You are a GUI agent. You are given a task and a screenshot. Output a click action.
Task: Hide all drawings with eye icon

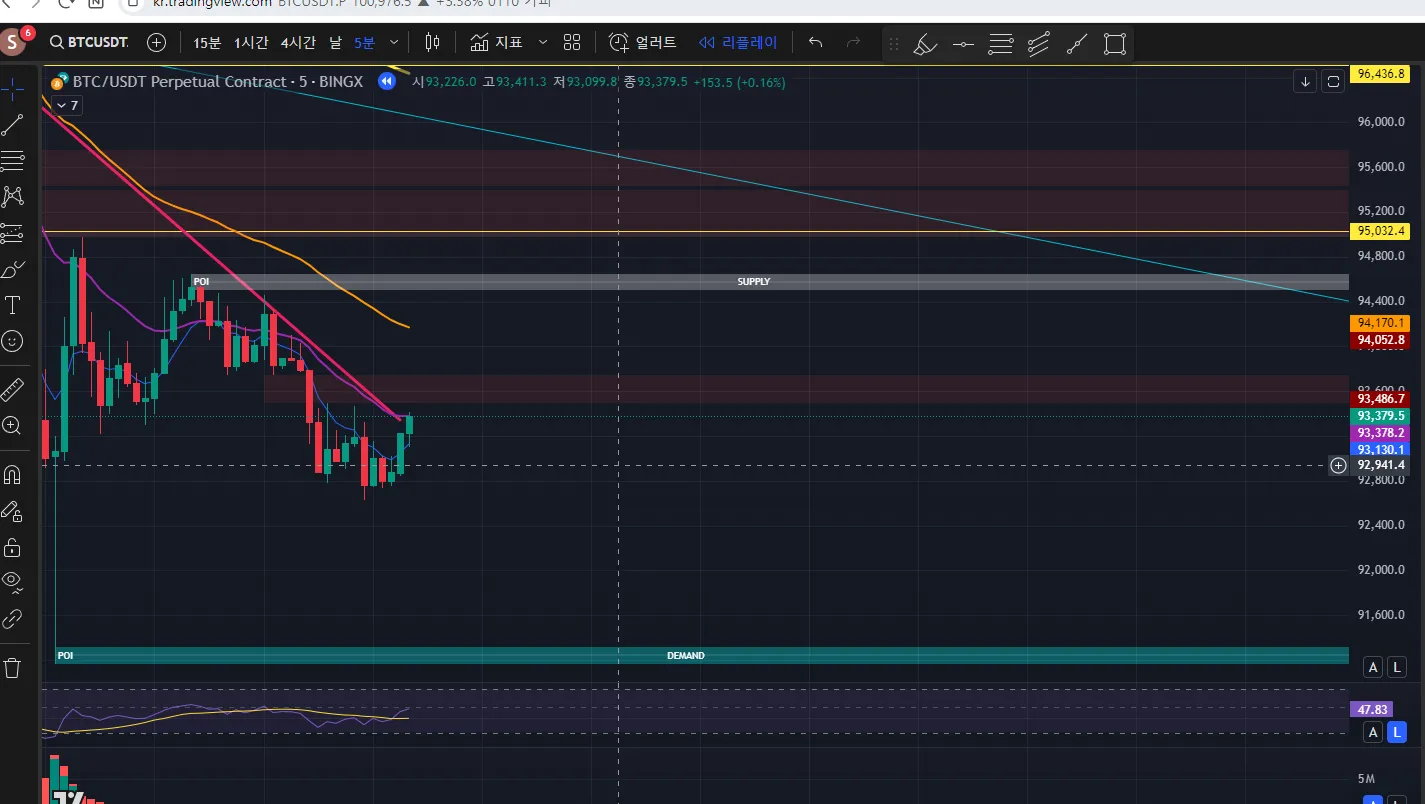click(x=13, y=583)
